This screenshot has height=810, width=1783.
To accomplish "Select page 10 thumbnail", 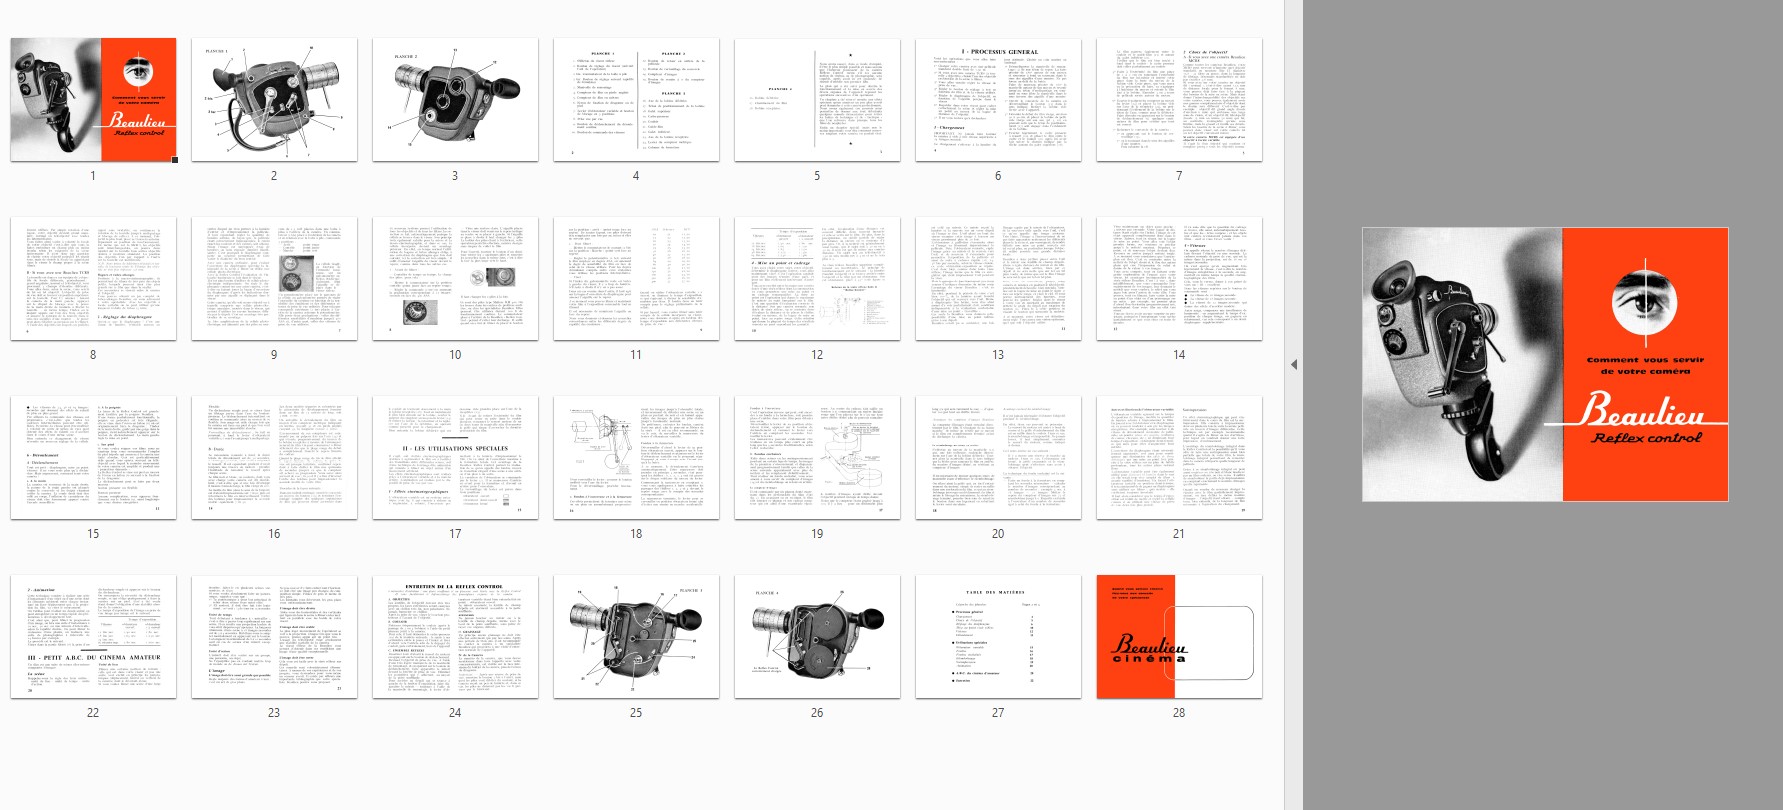I will [455, 279].
